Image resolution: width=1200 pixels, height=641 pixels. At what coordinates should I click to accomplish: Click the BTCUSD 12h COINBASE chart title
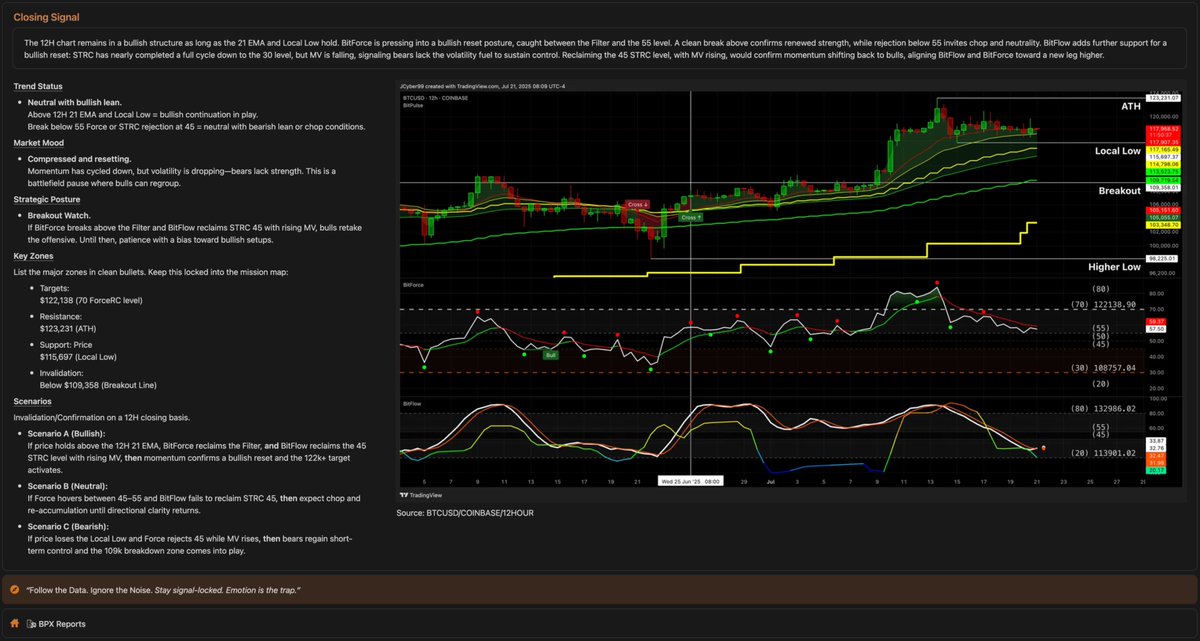click(438, 98)
